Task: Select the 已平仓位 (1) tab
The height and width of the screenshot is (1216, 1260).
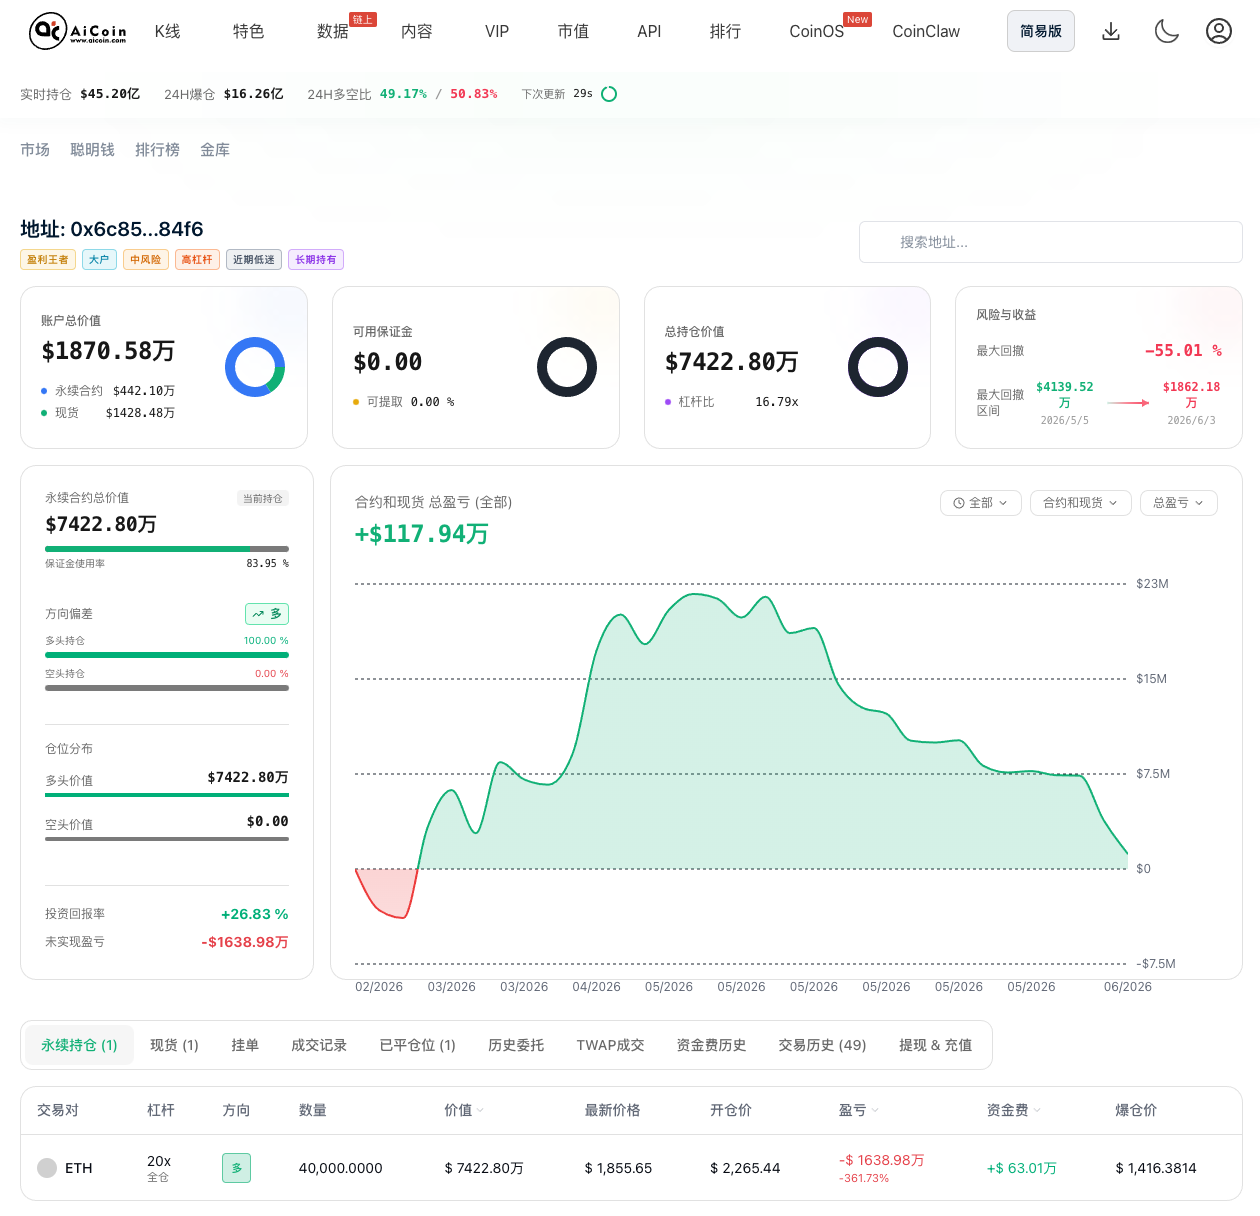Action: pyautogui.click(x=418, y=1045)
